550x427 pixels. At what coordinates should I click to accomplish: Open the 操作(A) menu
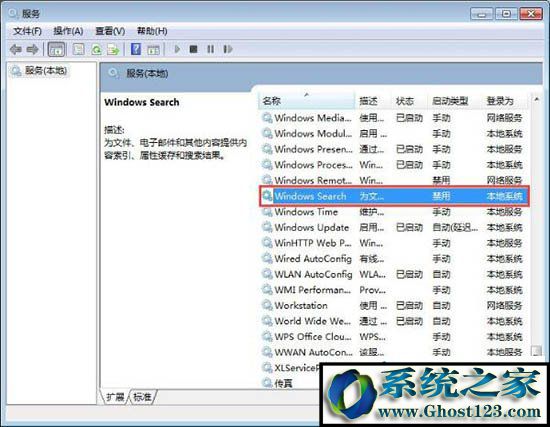(68, 31)
